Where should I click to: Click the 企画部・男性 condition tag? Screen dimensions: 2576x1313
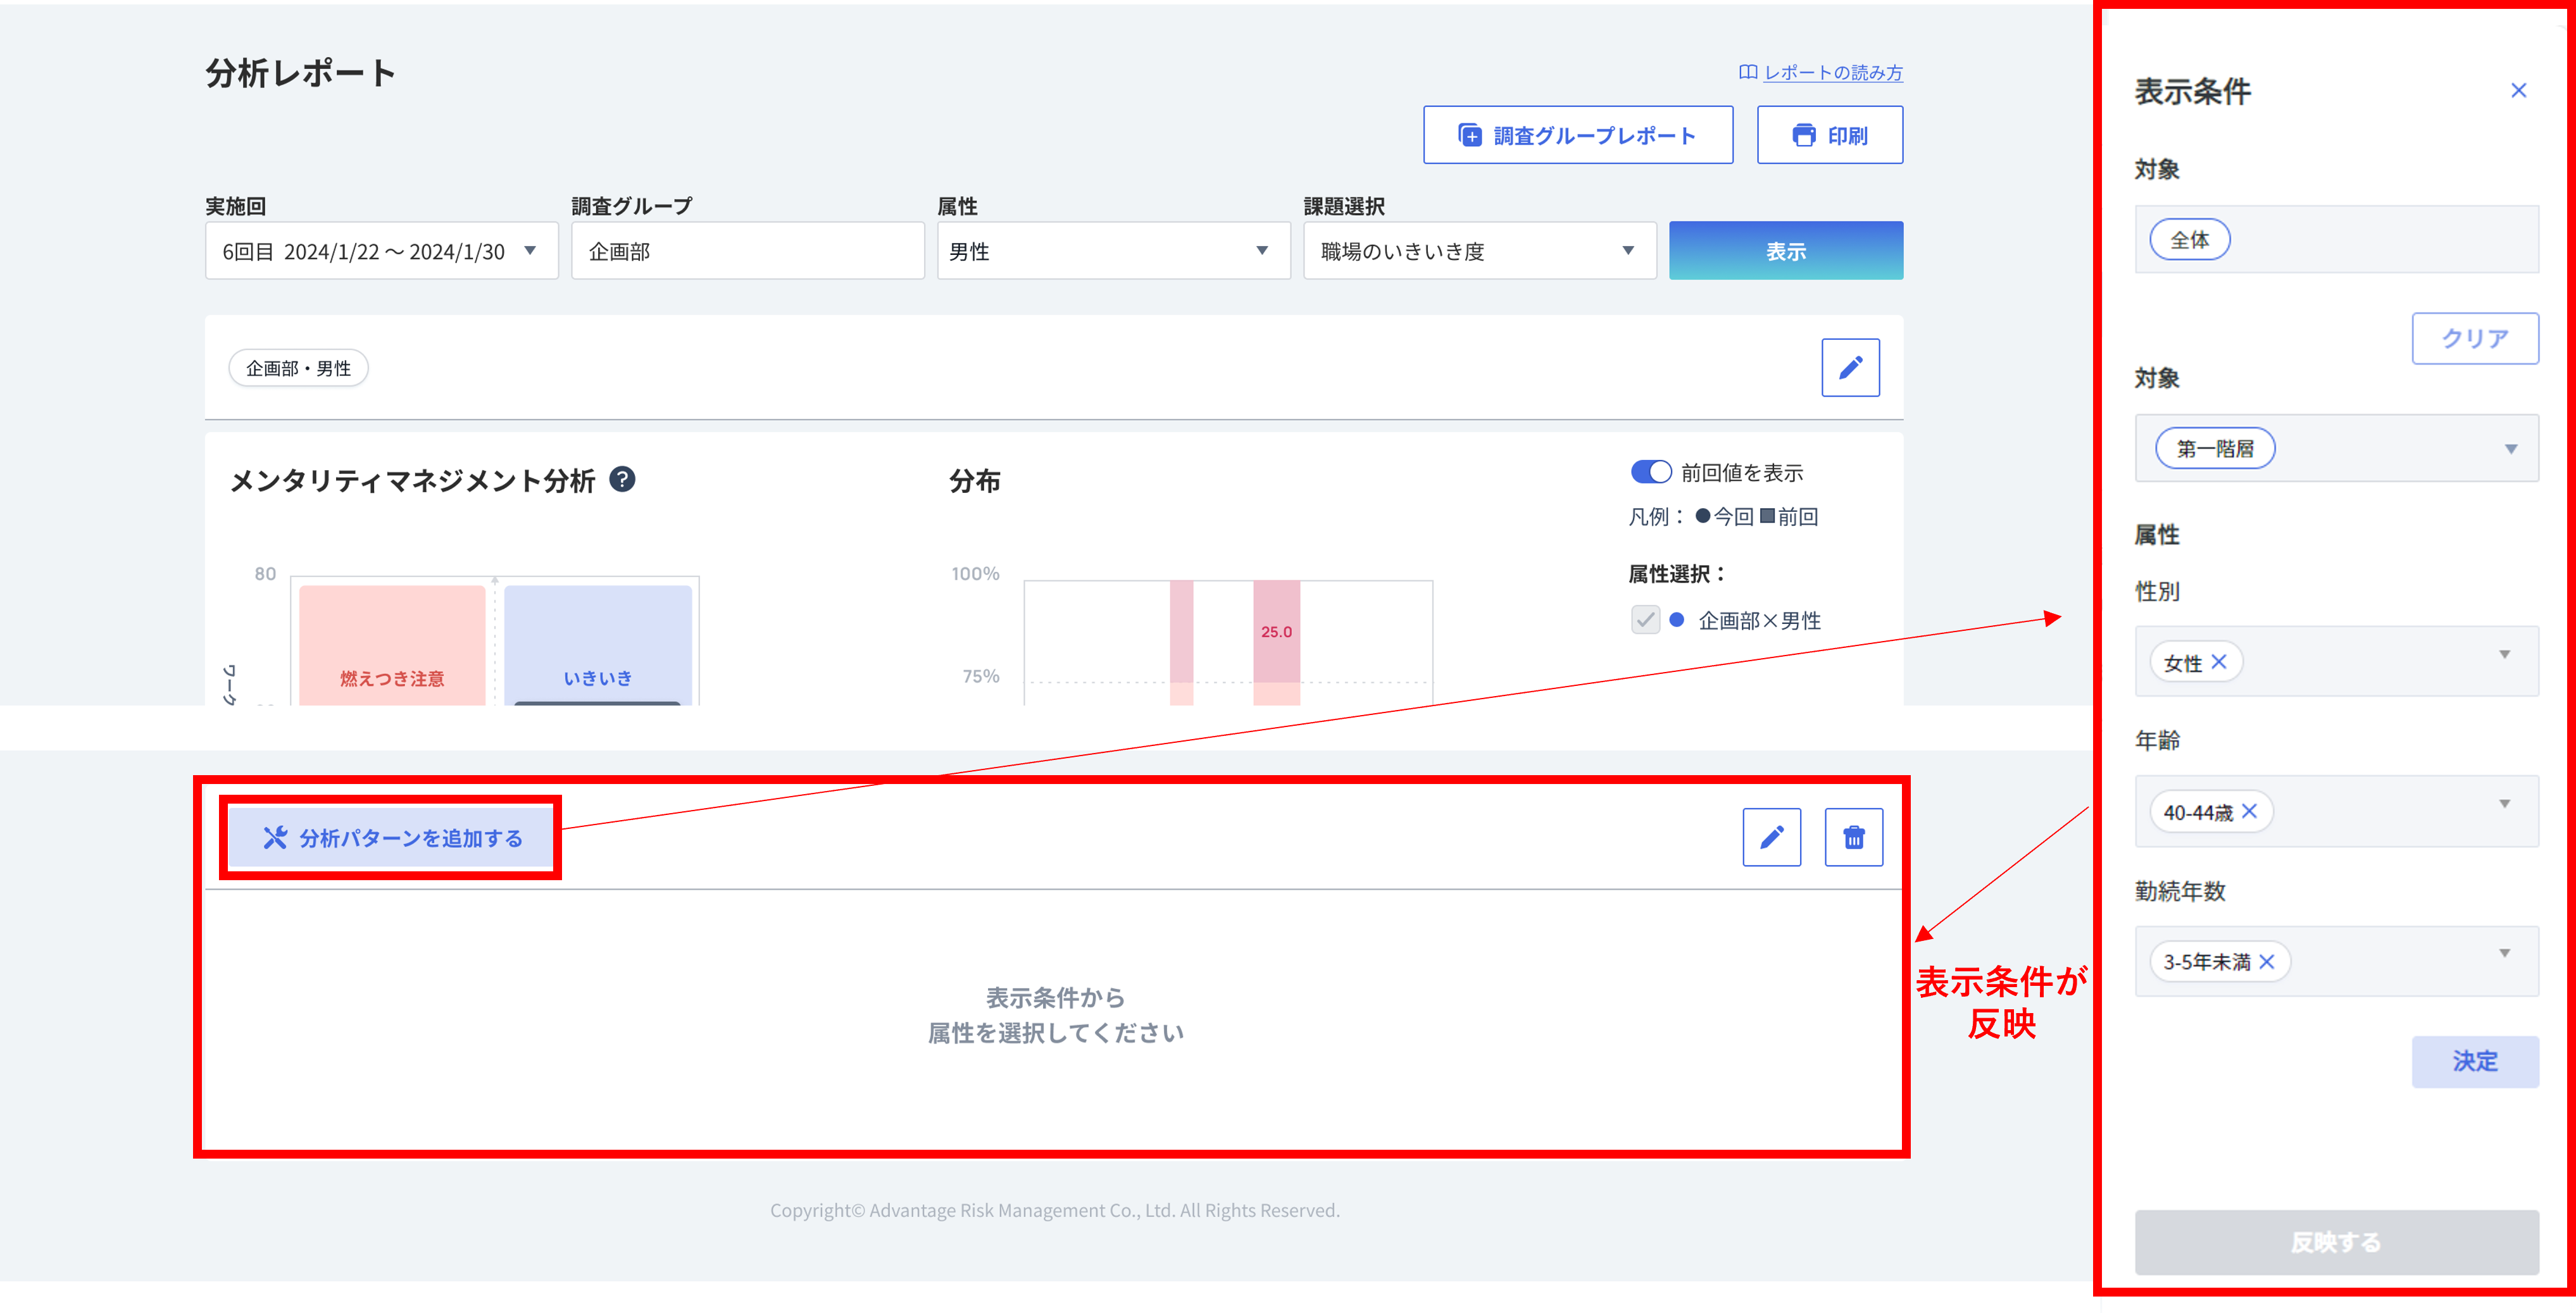298,368
